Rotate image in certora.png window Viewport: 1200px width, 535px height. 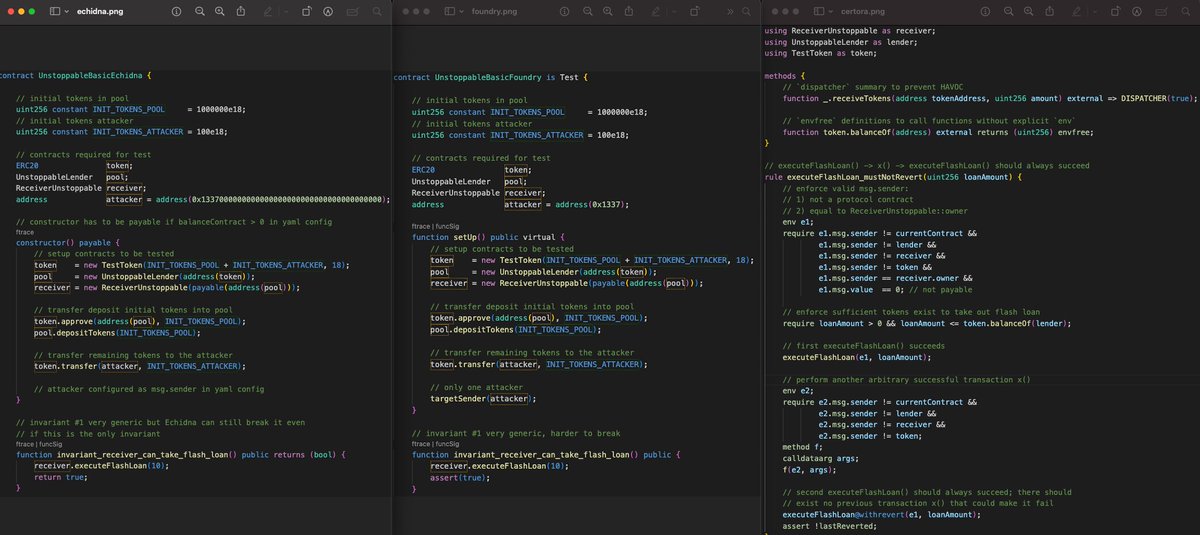pyautogui.click(x=1115, y=12)
